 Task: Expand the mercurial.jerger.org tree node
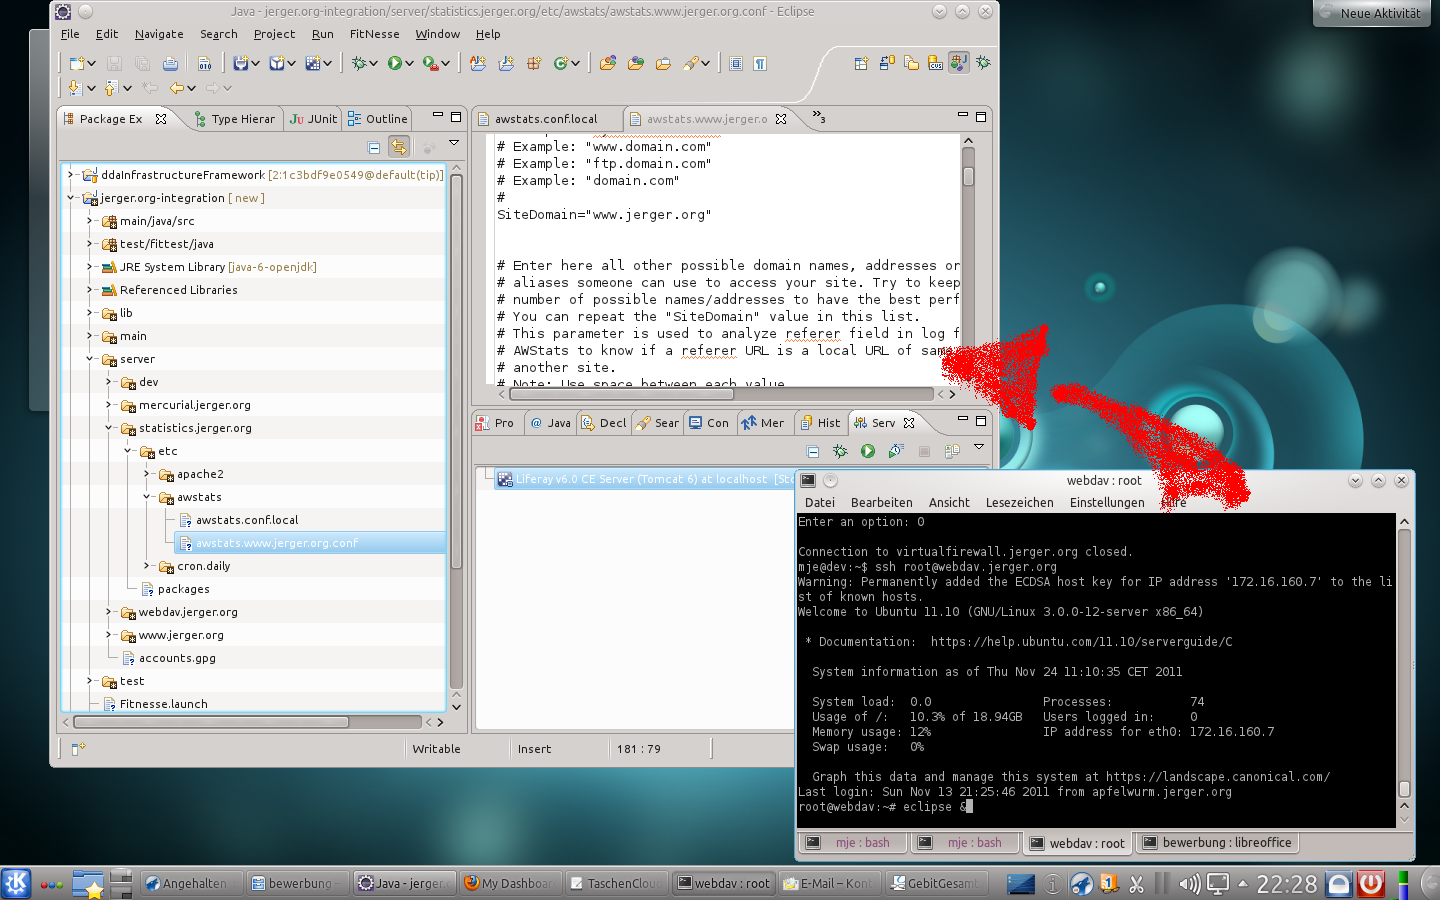point(108,405)
